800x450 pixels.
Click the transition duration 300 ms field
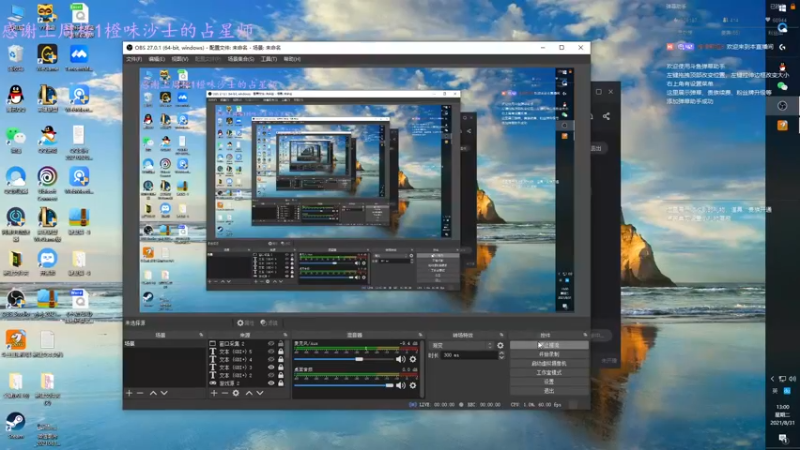[x=469, y=355]
